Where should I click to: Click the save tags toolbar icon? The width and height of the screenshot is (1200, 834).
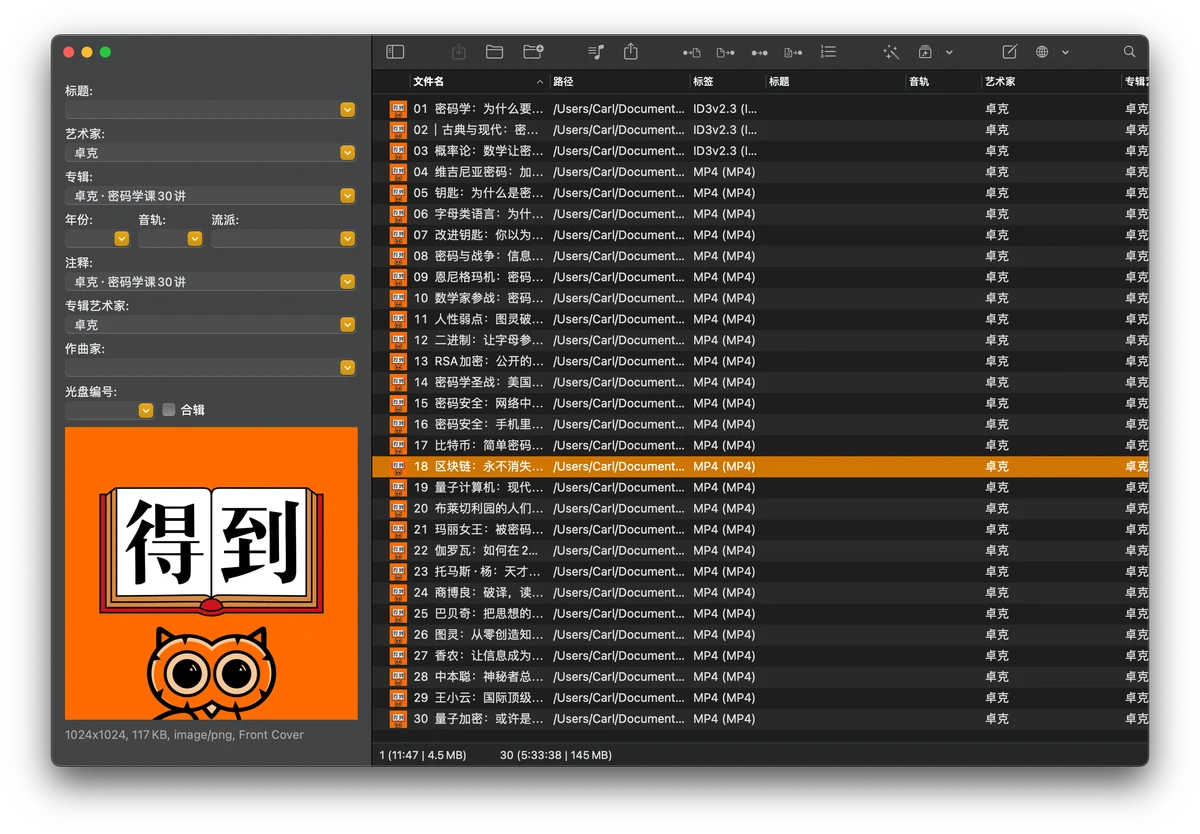pos(459,52)
